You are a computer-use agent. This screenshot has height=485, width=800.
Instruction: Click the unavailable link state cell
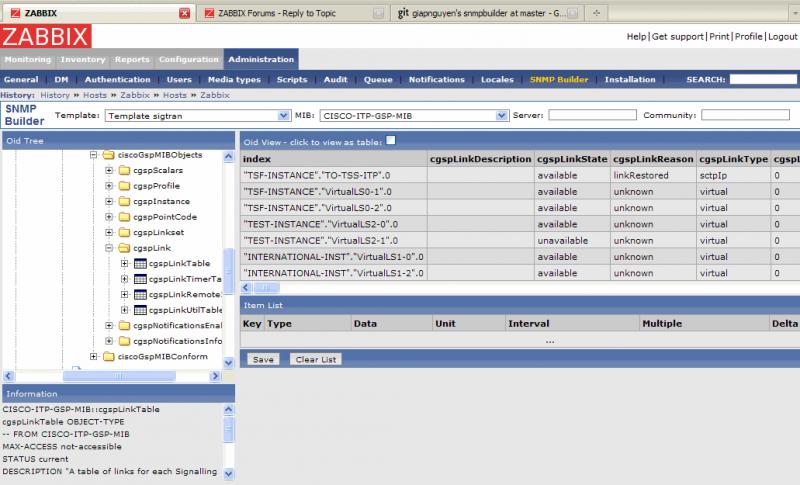point(572,240)
